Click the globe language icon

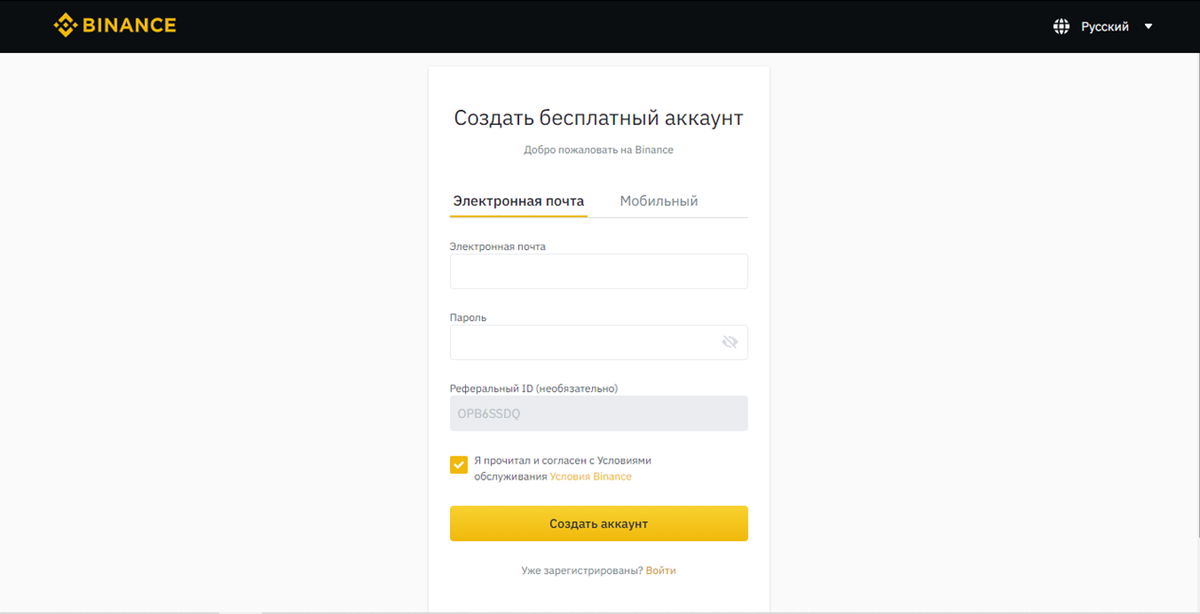[x=1062, y=27]
